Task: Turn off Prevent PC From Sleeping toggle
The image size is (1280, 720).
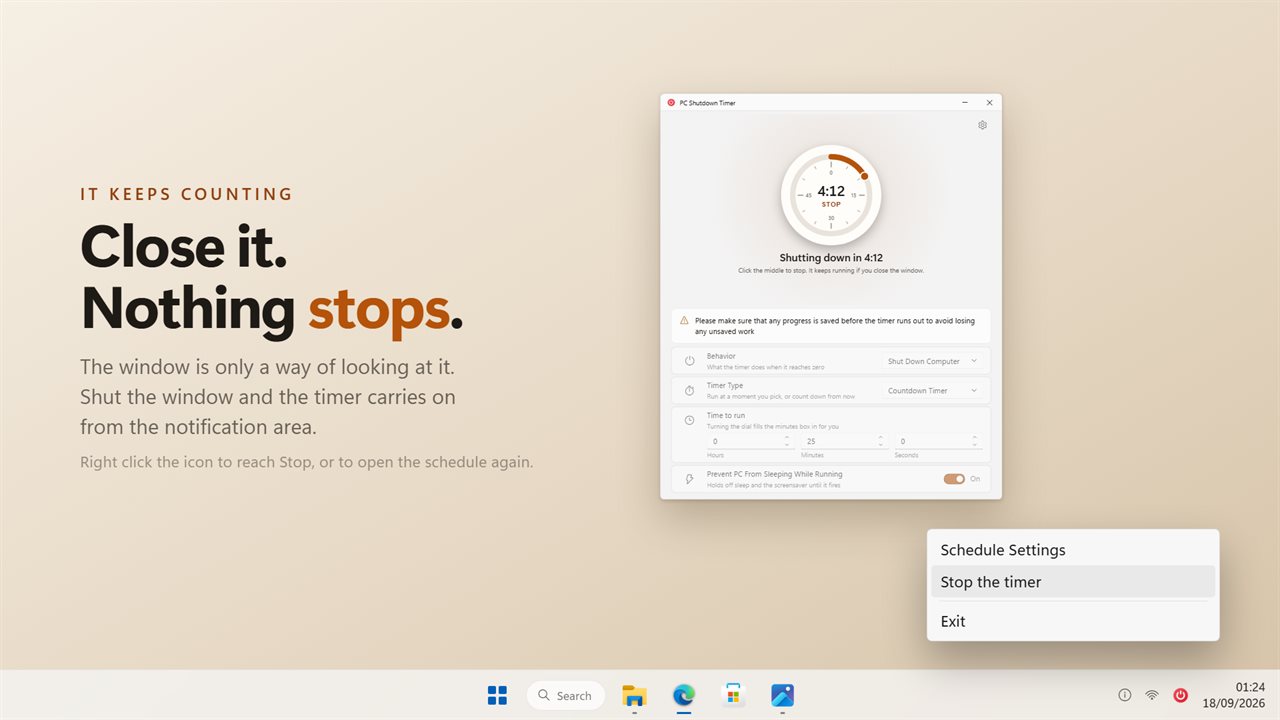Action: pyautogui.click(x=954, y=479)
